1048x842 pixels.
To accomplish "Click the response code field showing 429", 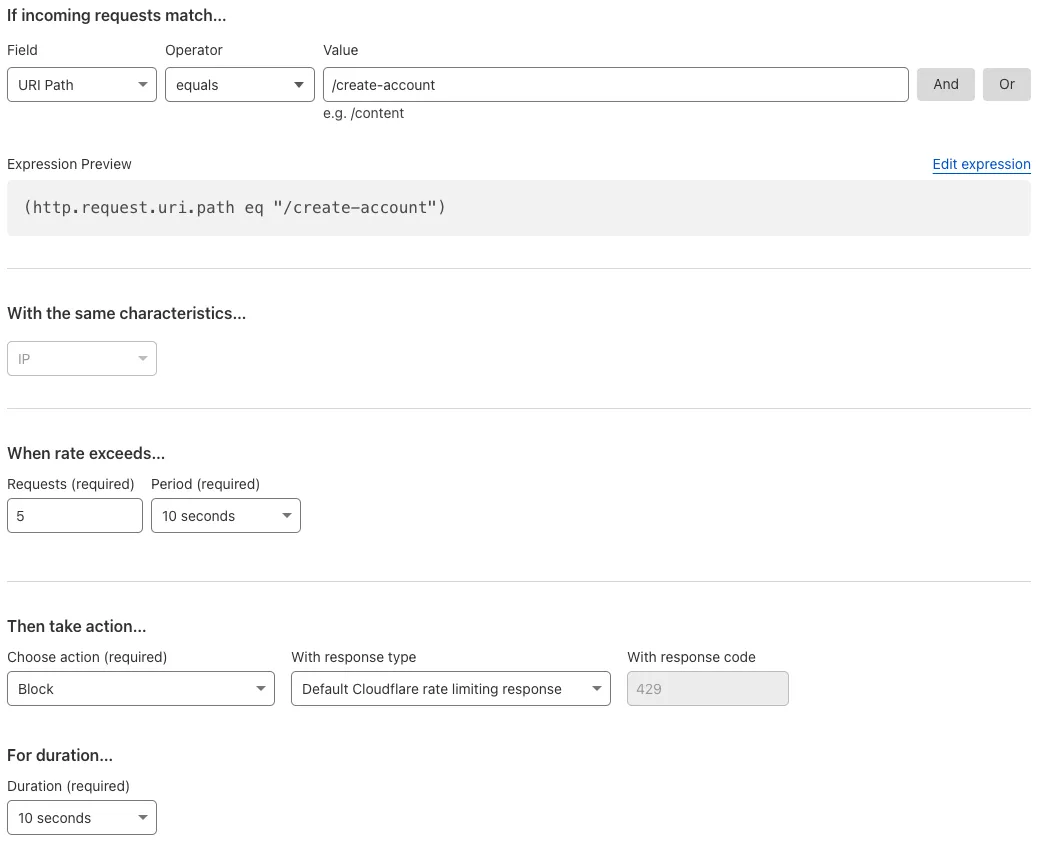I will coord(707,688).
